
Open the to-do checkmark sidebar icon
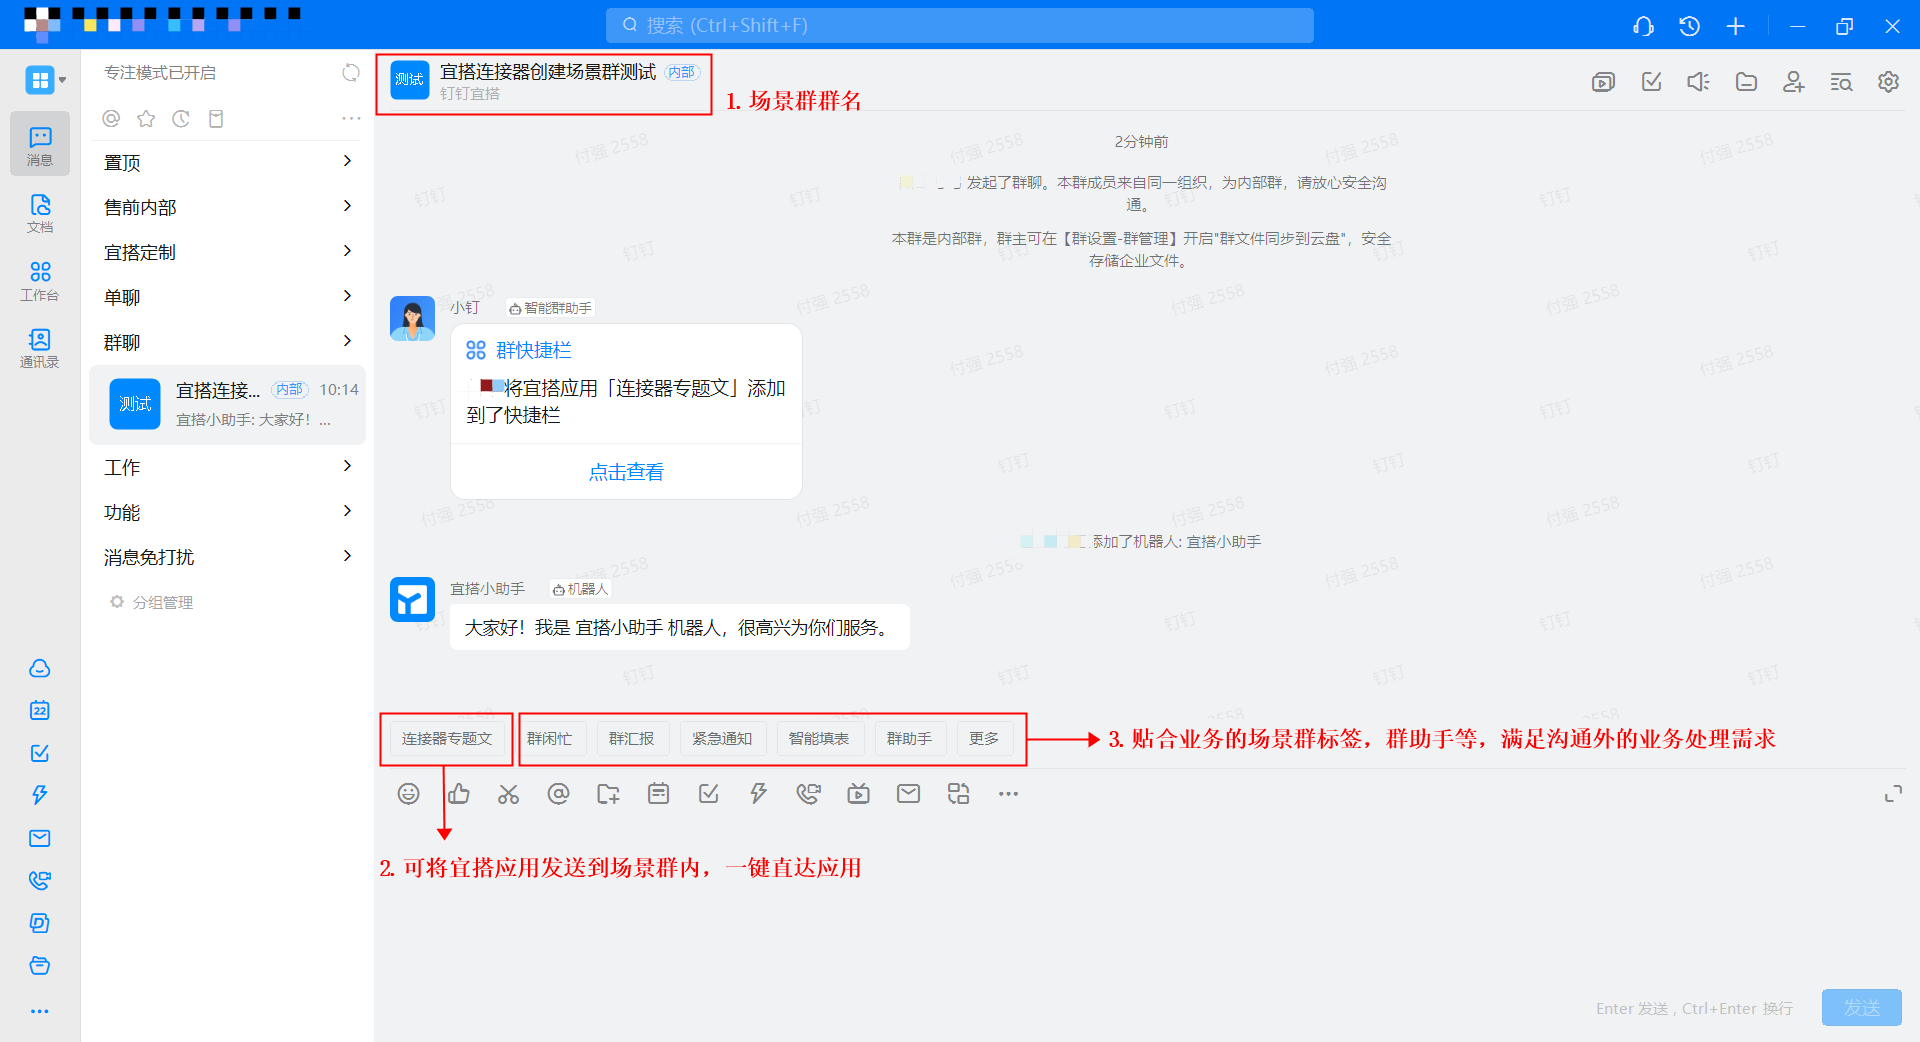[x=40, y=753]
